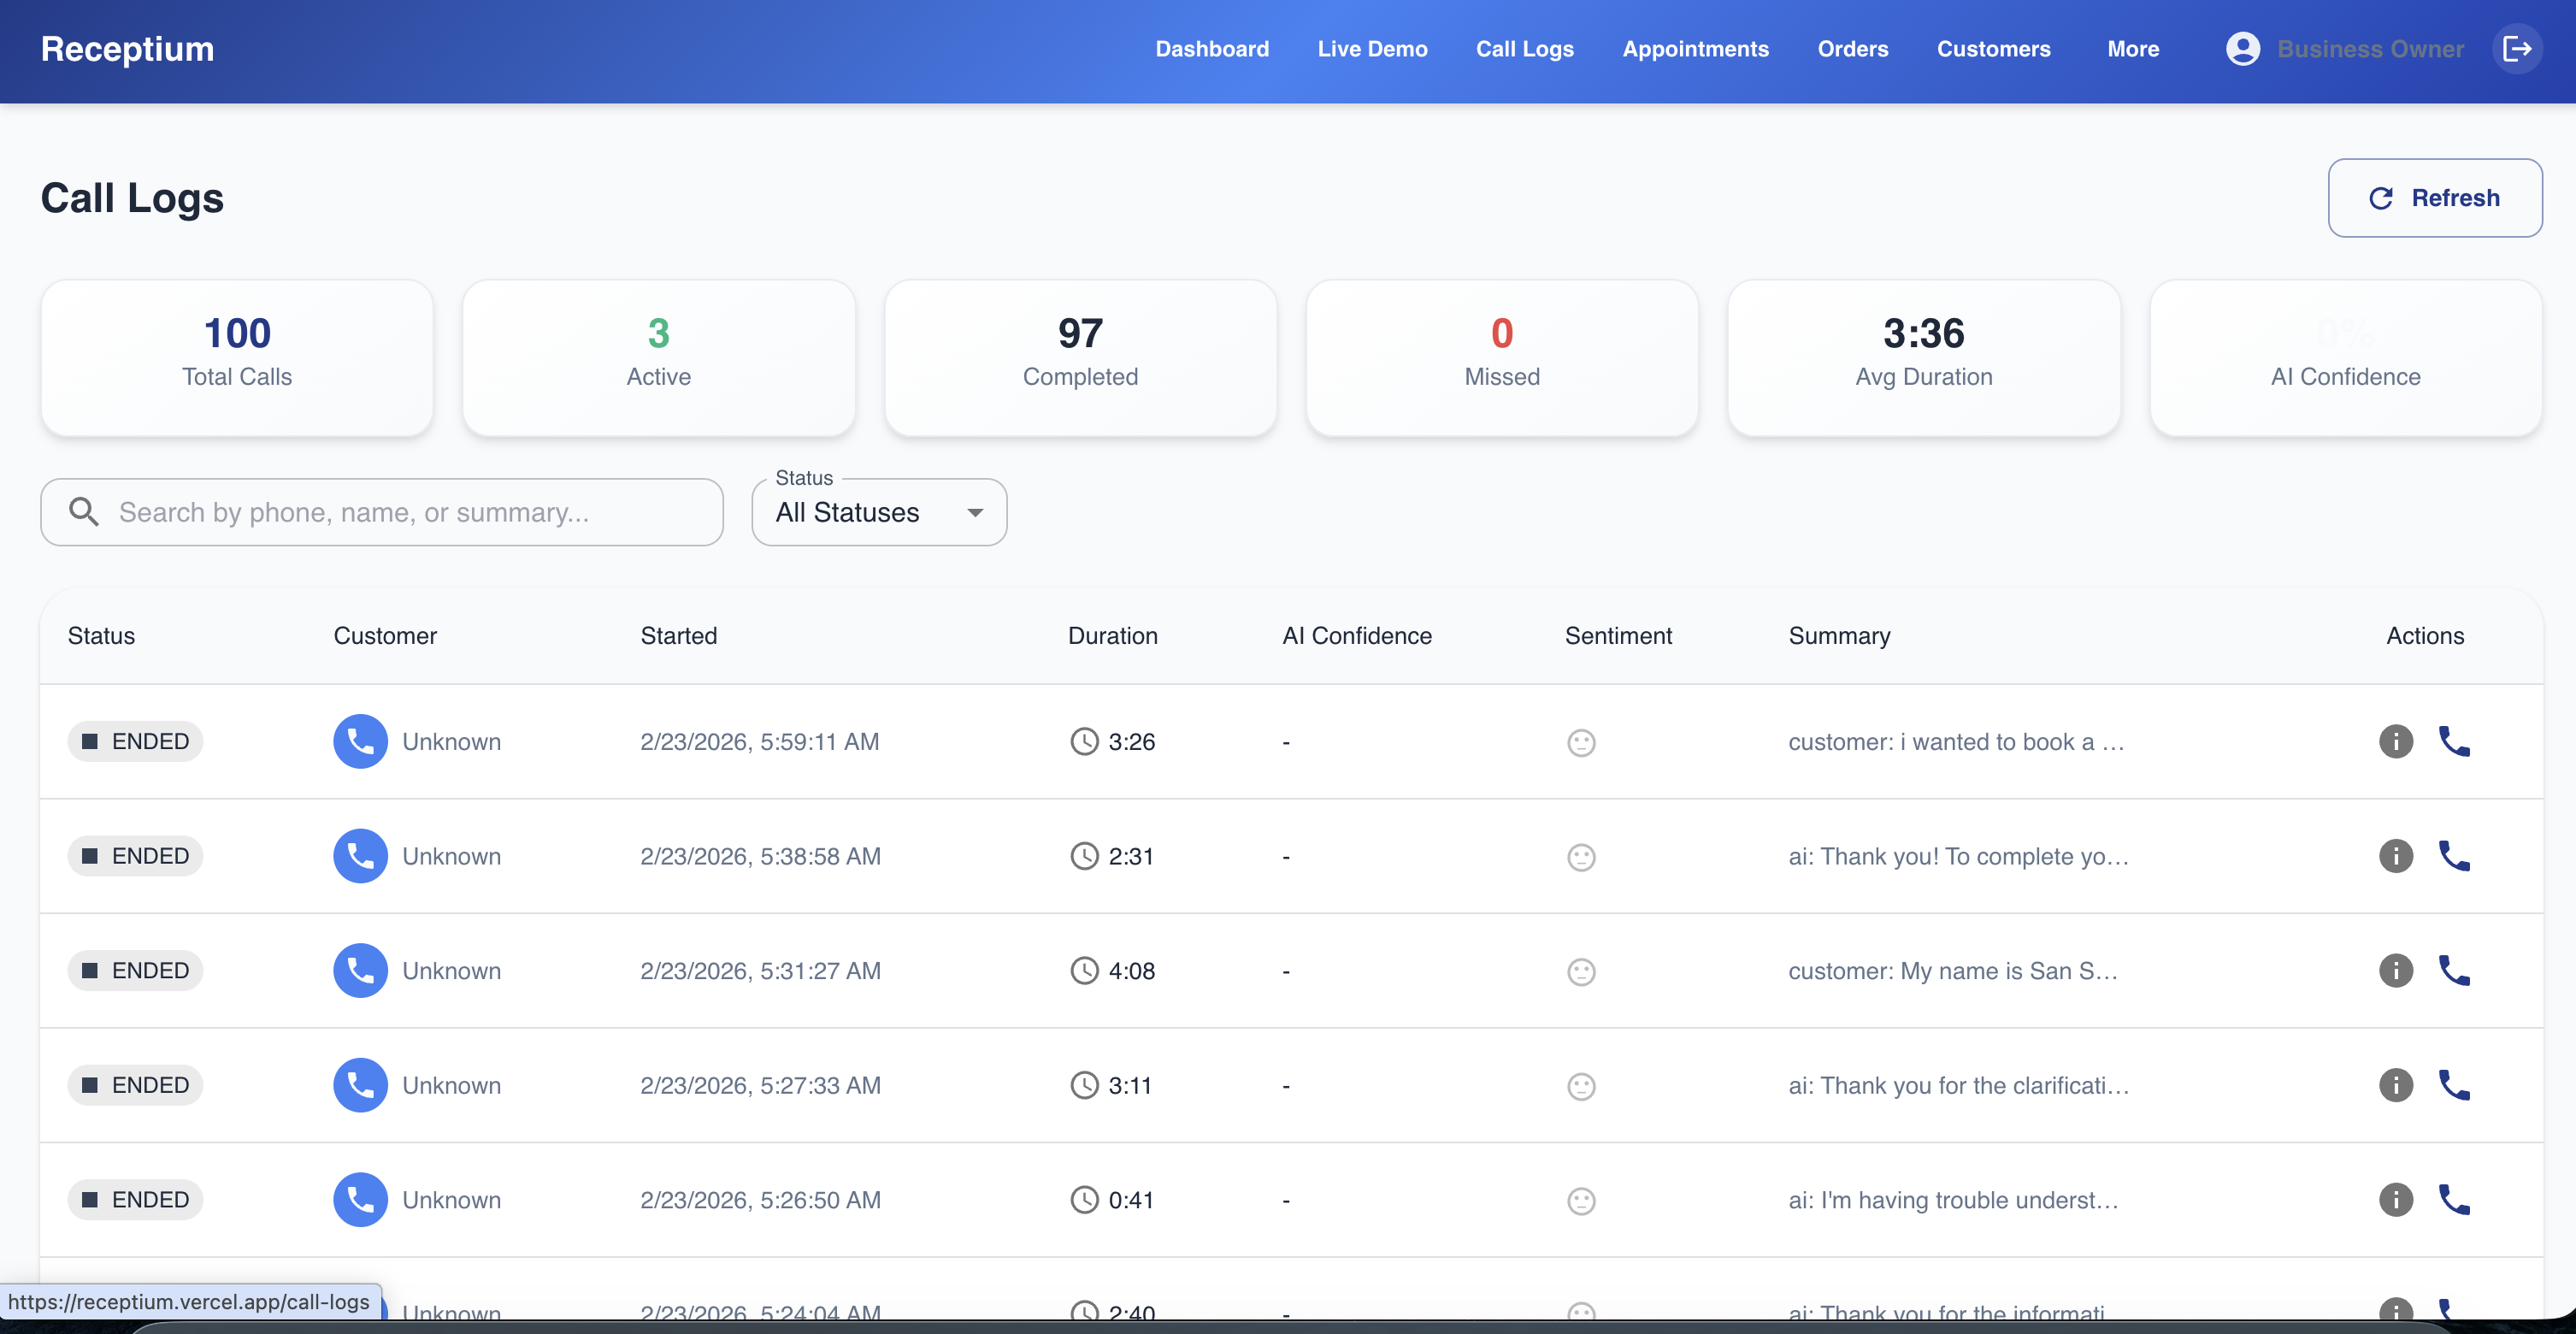Click the customer phone avatar for the 0:41 call

(x=360, y=1199)
